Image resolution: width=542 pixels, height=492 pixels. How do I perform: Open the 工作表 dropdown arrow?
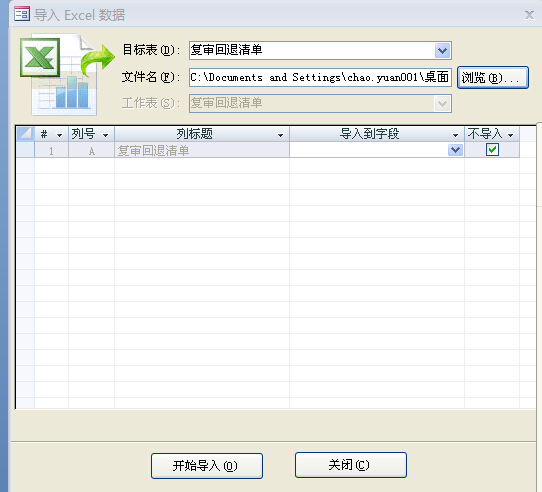[x=442, y=103]
